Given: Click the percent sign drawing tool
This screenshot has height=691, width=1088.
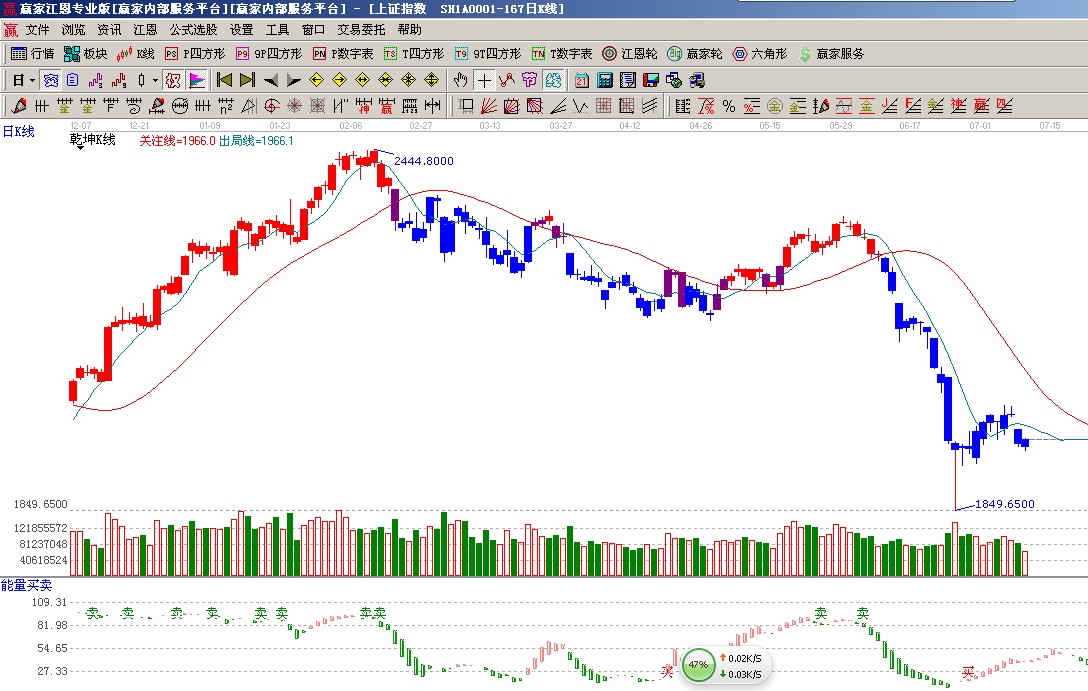Looking at the screenshot, I should (728, 106).
